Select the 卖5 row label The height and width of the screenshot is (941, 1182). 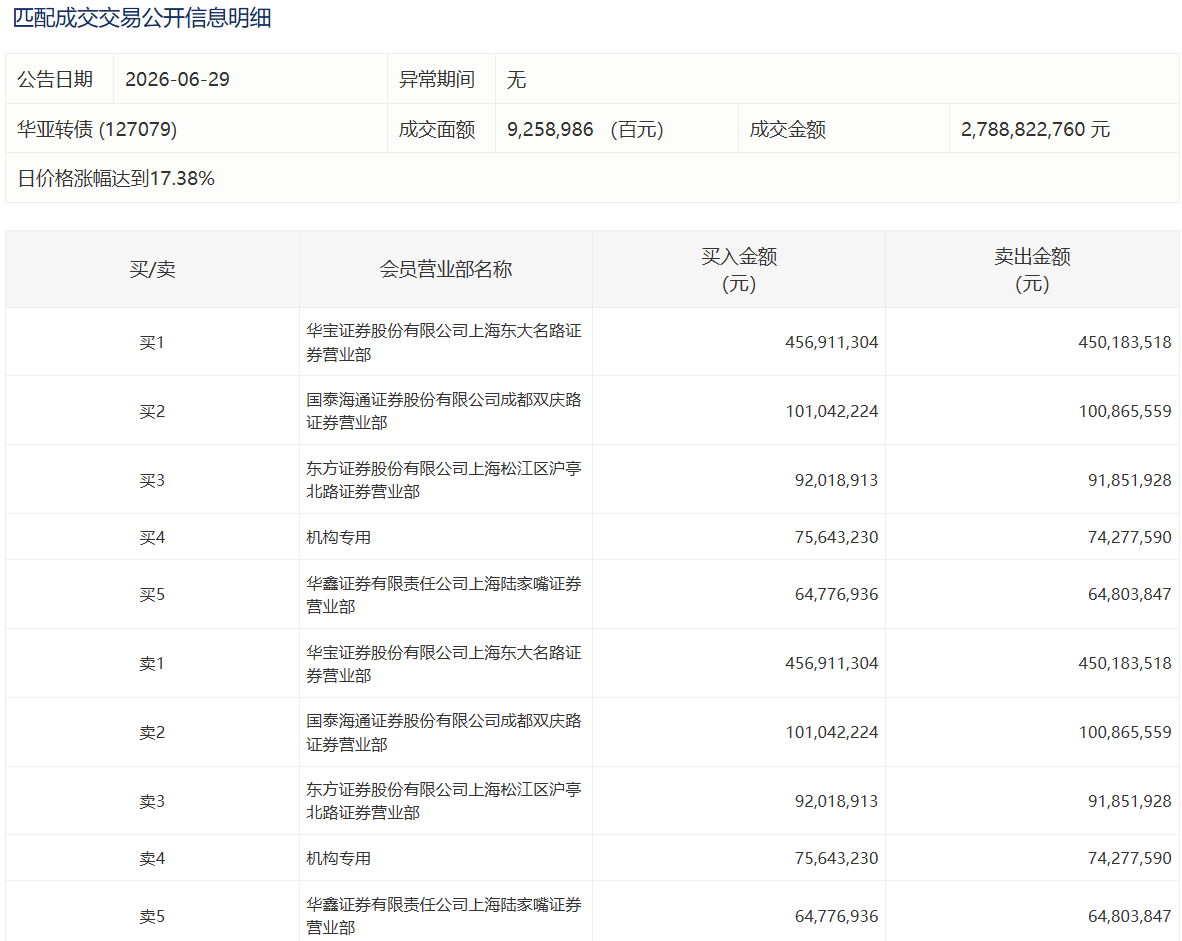click(x=152, y=917)
